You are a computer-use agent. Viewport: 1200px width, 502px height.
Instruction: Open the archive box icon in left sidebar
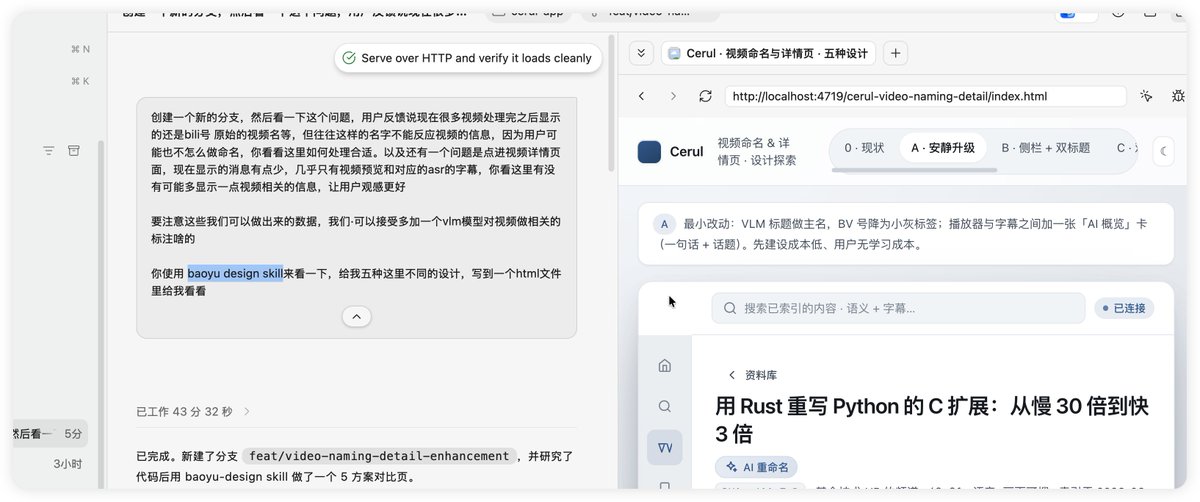click(73, 151)
